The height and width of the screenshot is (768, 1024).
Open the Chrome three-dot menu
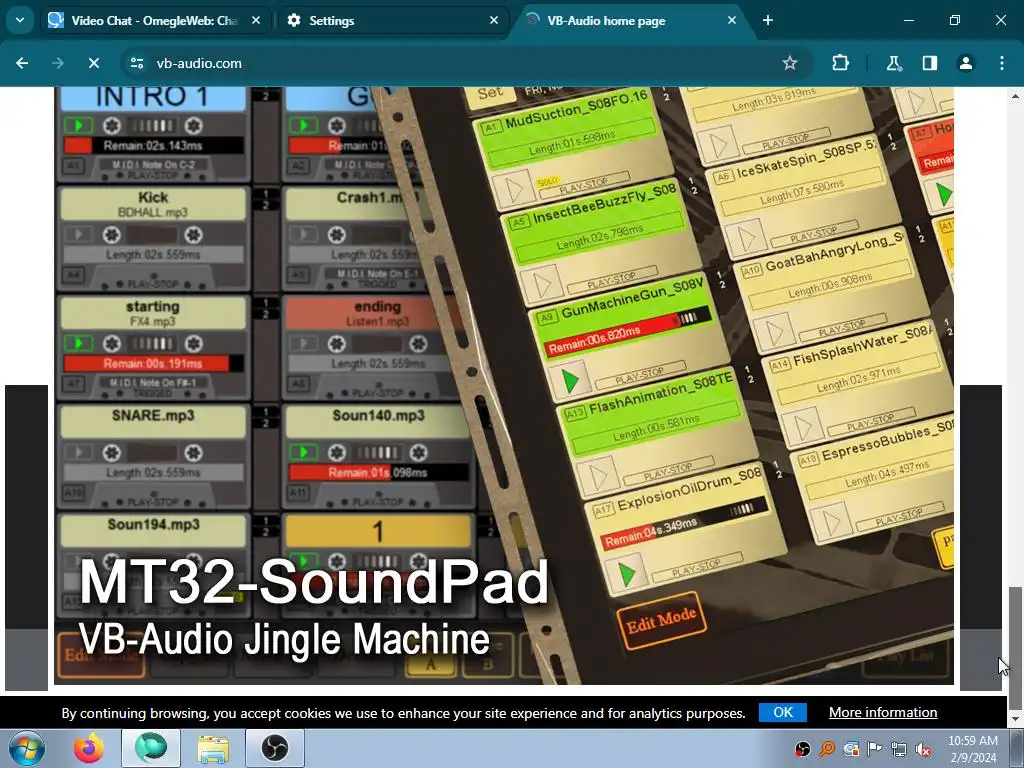(1002, 63)
